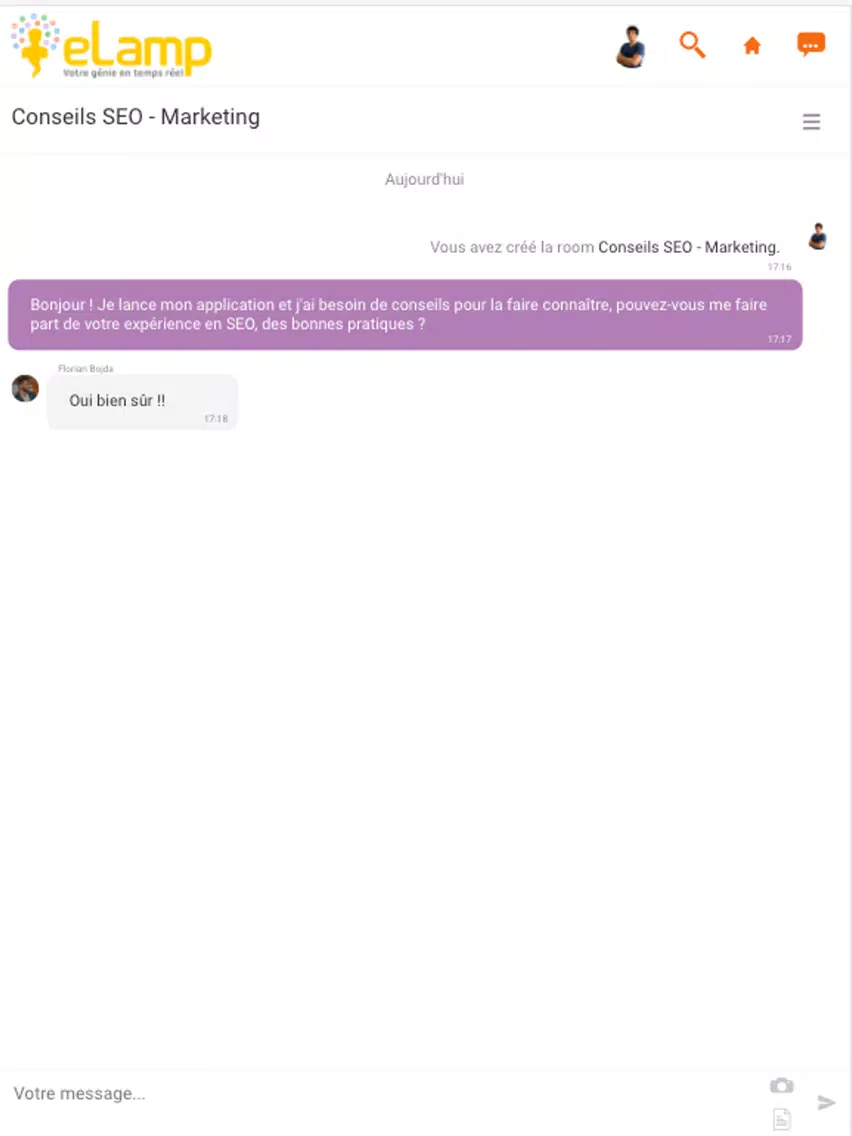Click the 17:18 timestamp on Florian's reply
852x1136 pixels.
(x=216, y=419)
